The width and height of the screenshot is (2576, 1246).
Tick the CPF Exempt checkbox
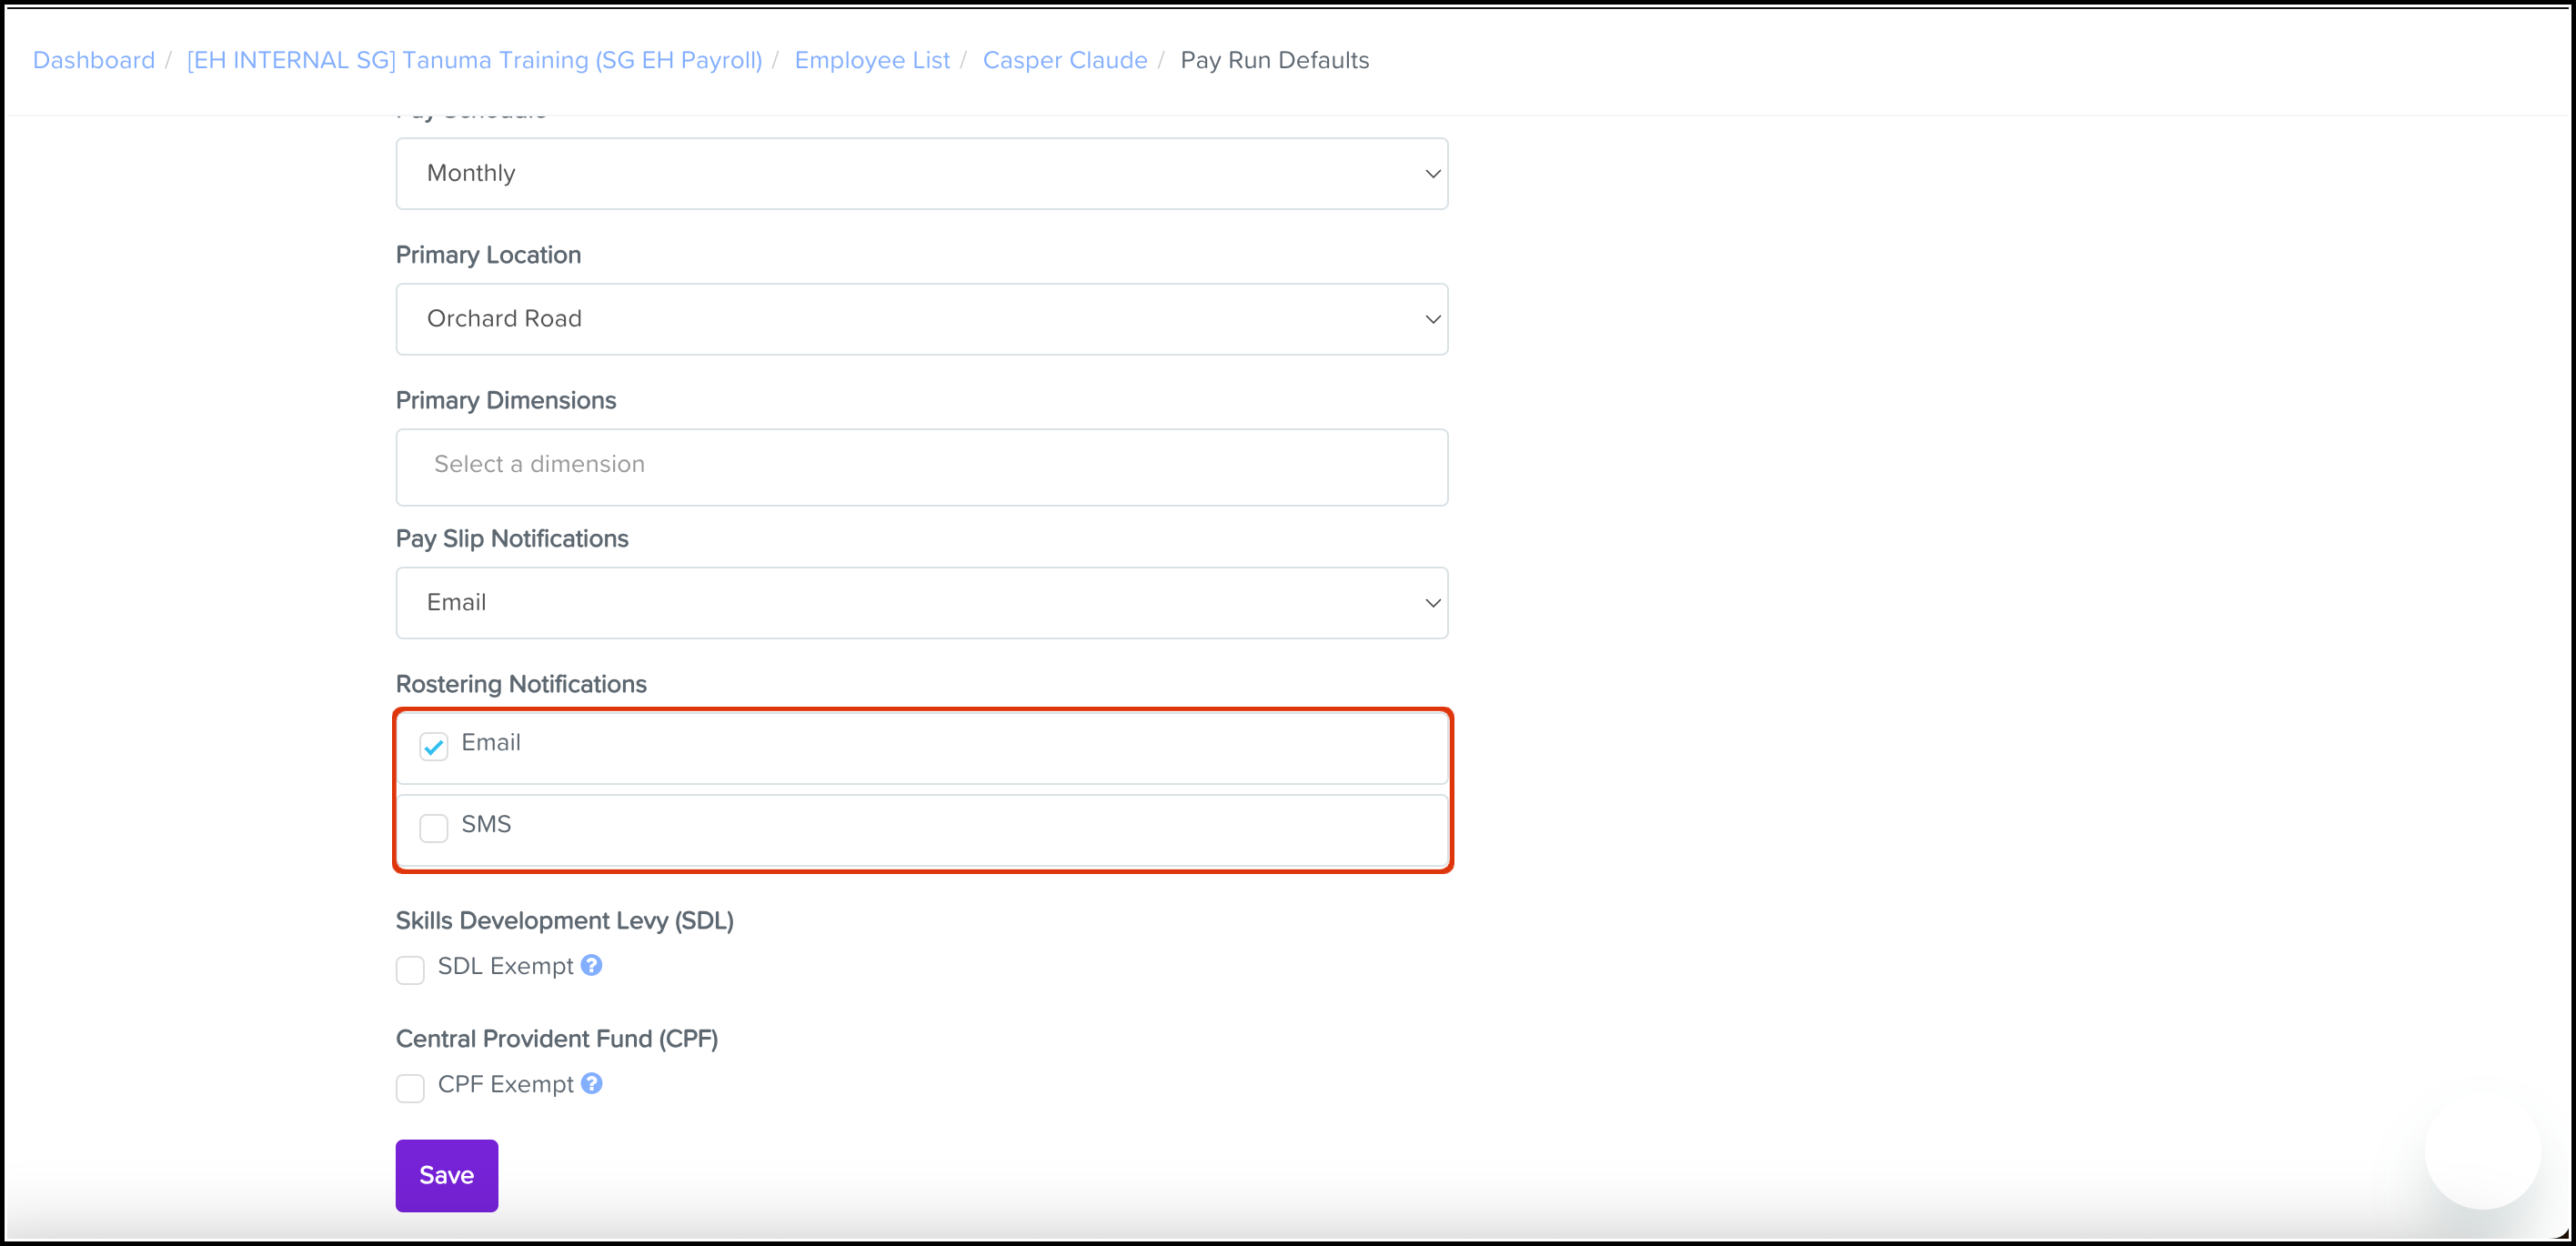[x=410, y=1087]
